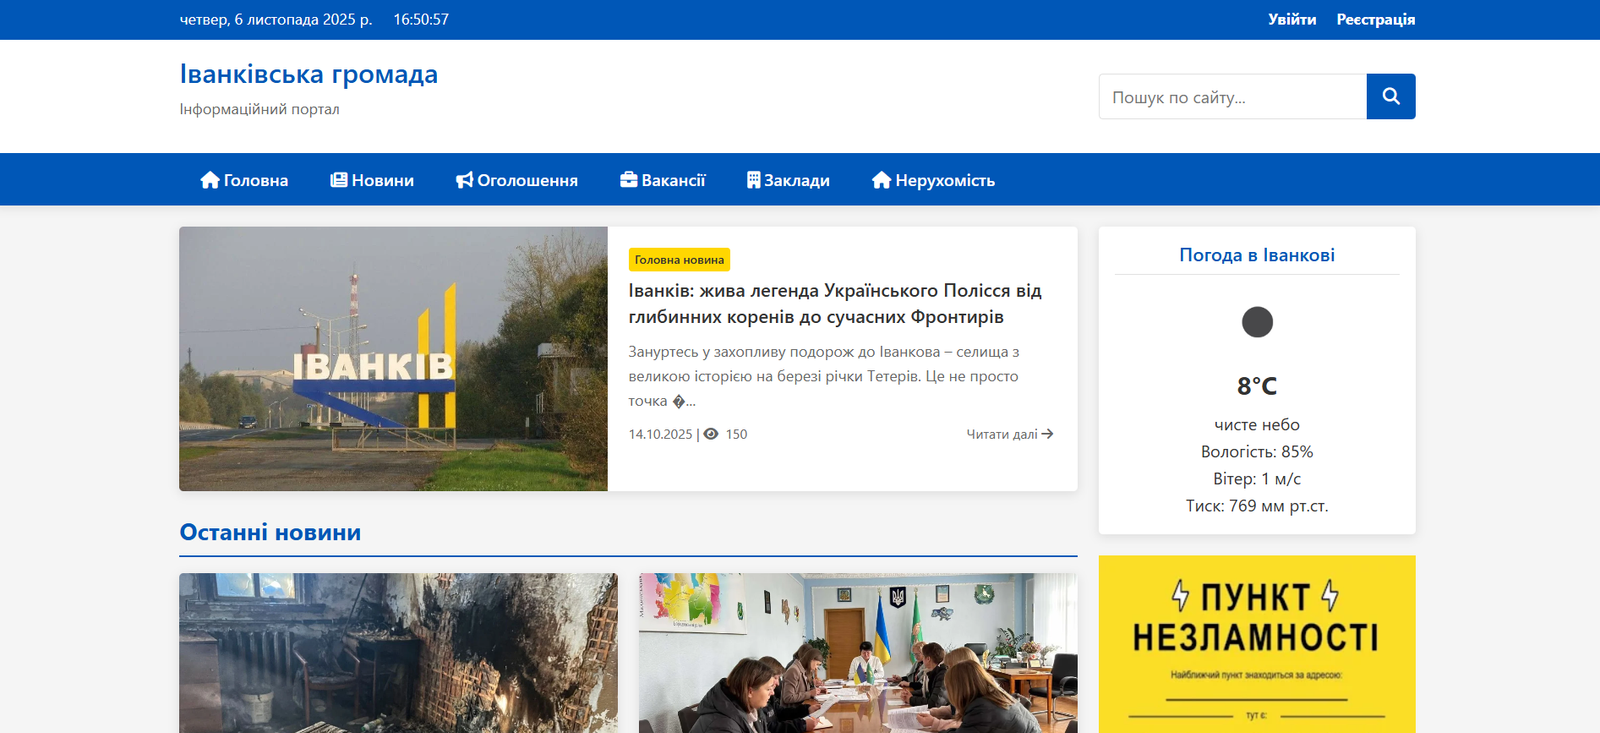This screenshot has height=733, width=1600.
Task: Click the megaphone icon beside Оголошення
Action: tap(464, 180)
